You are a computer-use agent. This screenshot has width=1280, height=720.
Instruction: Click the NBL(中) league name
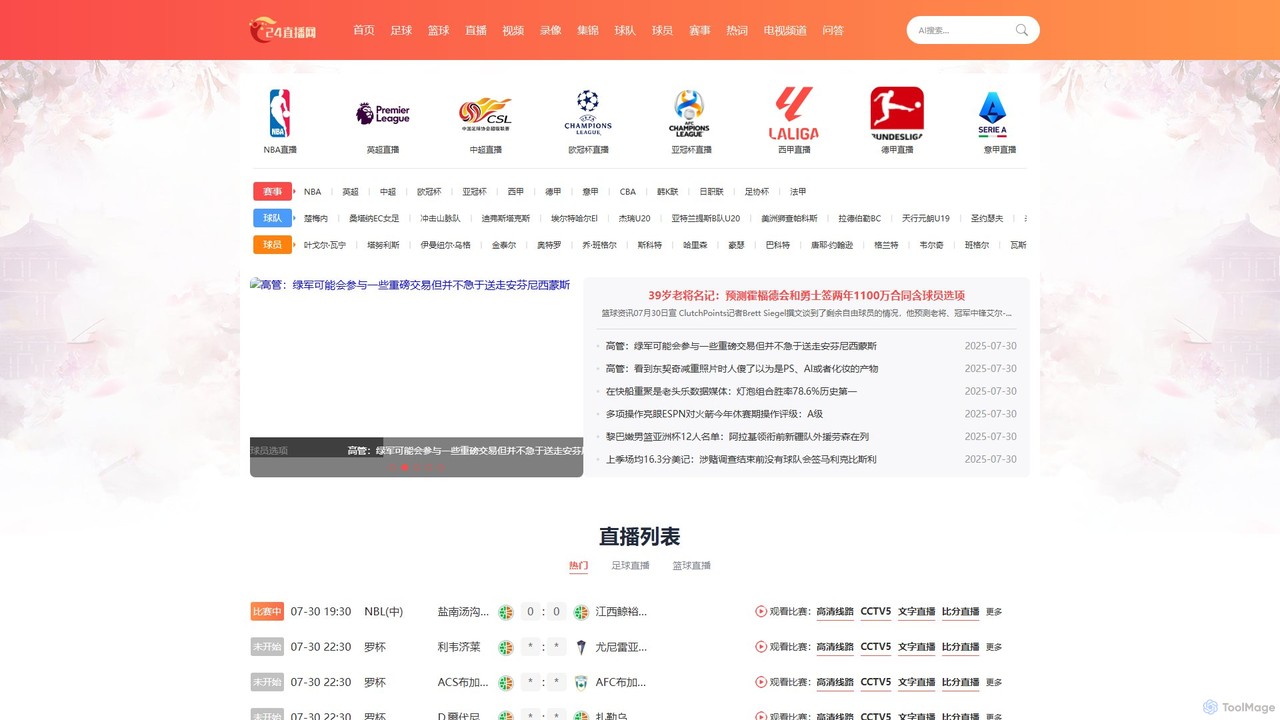[x=384, y=612]
